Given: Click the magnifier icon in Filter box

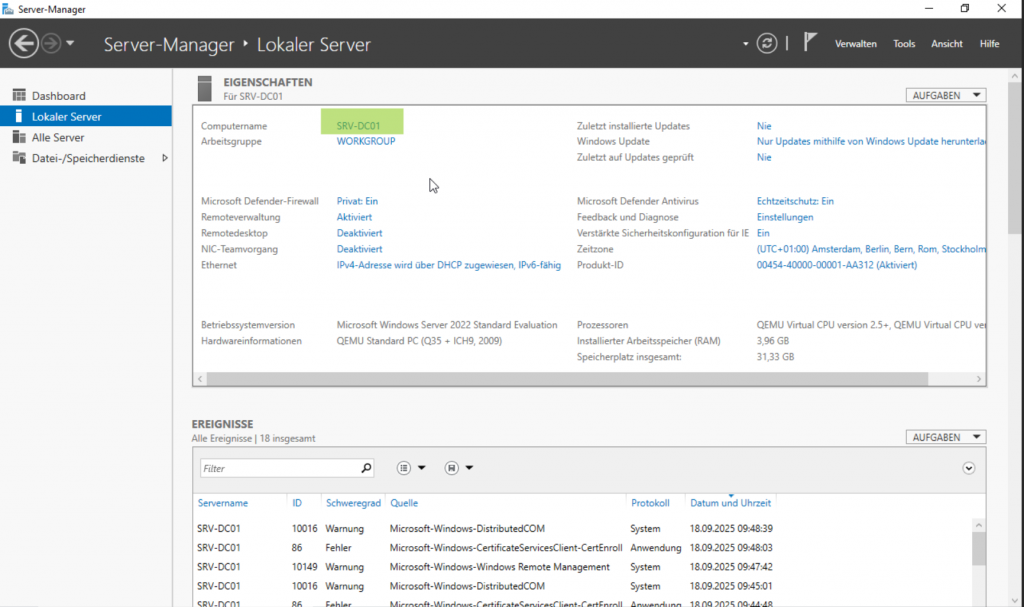Looking at the screenshot, I should coord(366,468).
